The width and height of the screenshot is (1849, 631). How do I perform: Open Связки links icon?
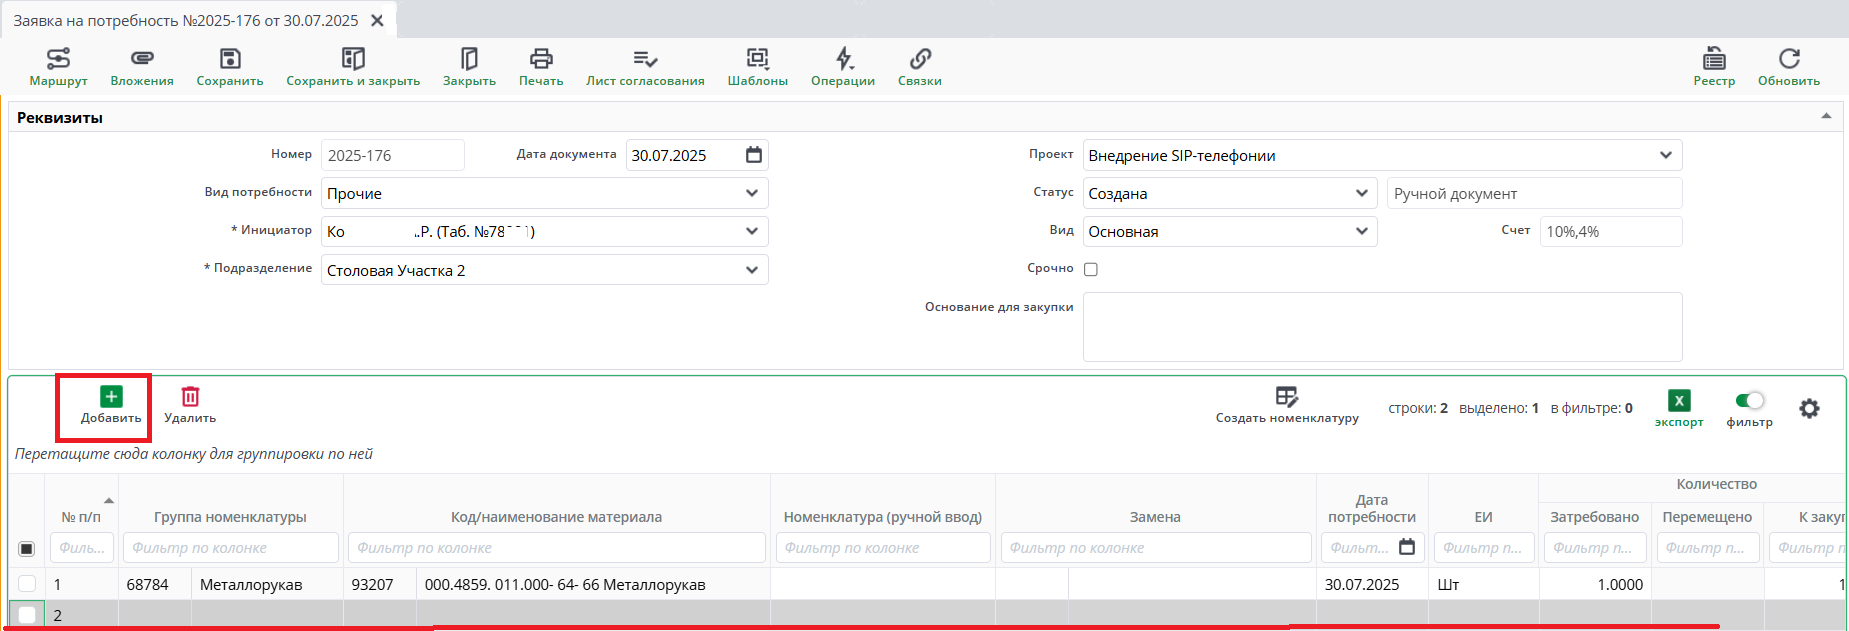920,66
